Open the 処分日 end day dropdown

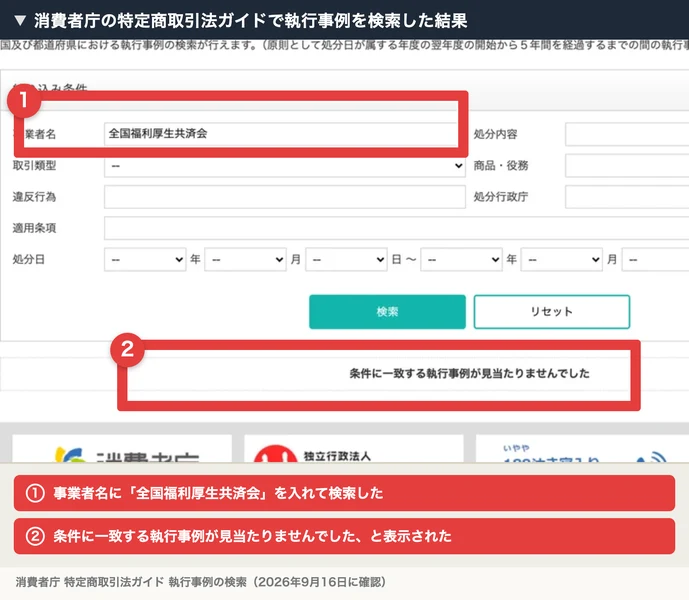(x=655, y=259)
